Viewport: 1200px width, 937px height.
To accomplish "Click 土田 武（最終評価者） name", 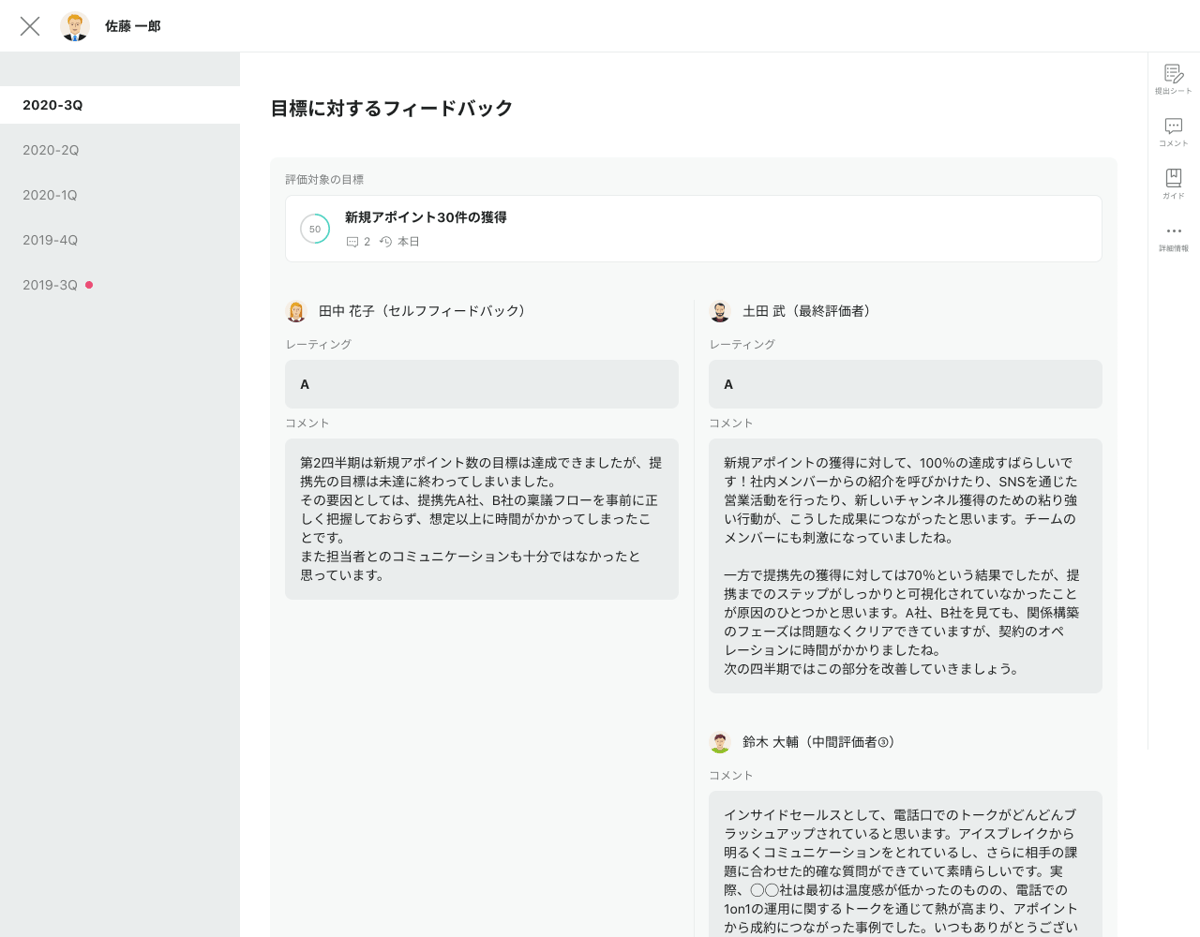I will [809, 311].
